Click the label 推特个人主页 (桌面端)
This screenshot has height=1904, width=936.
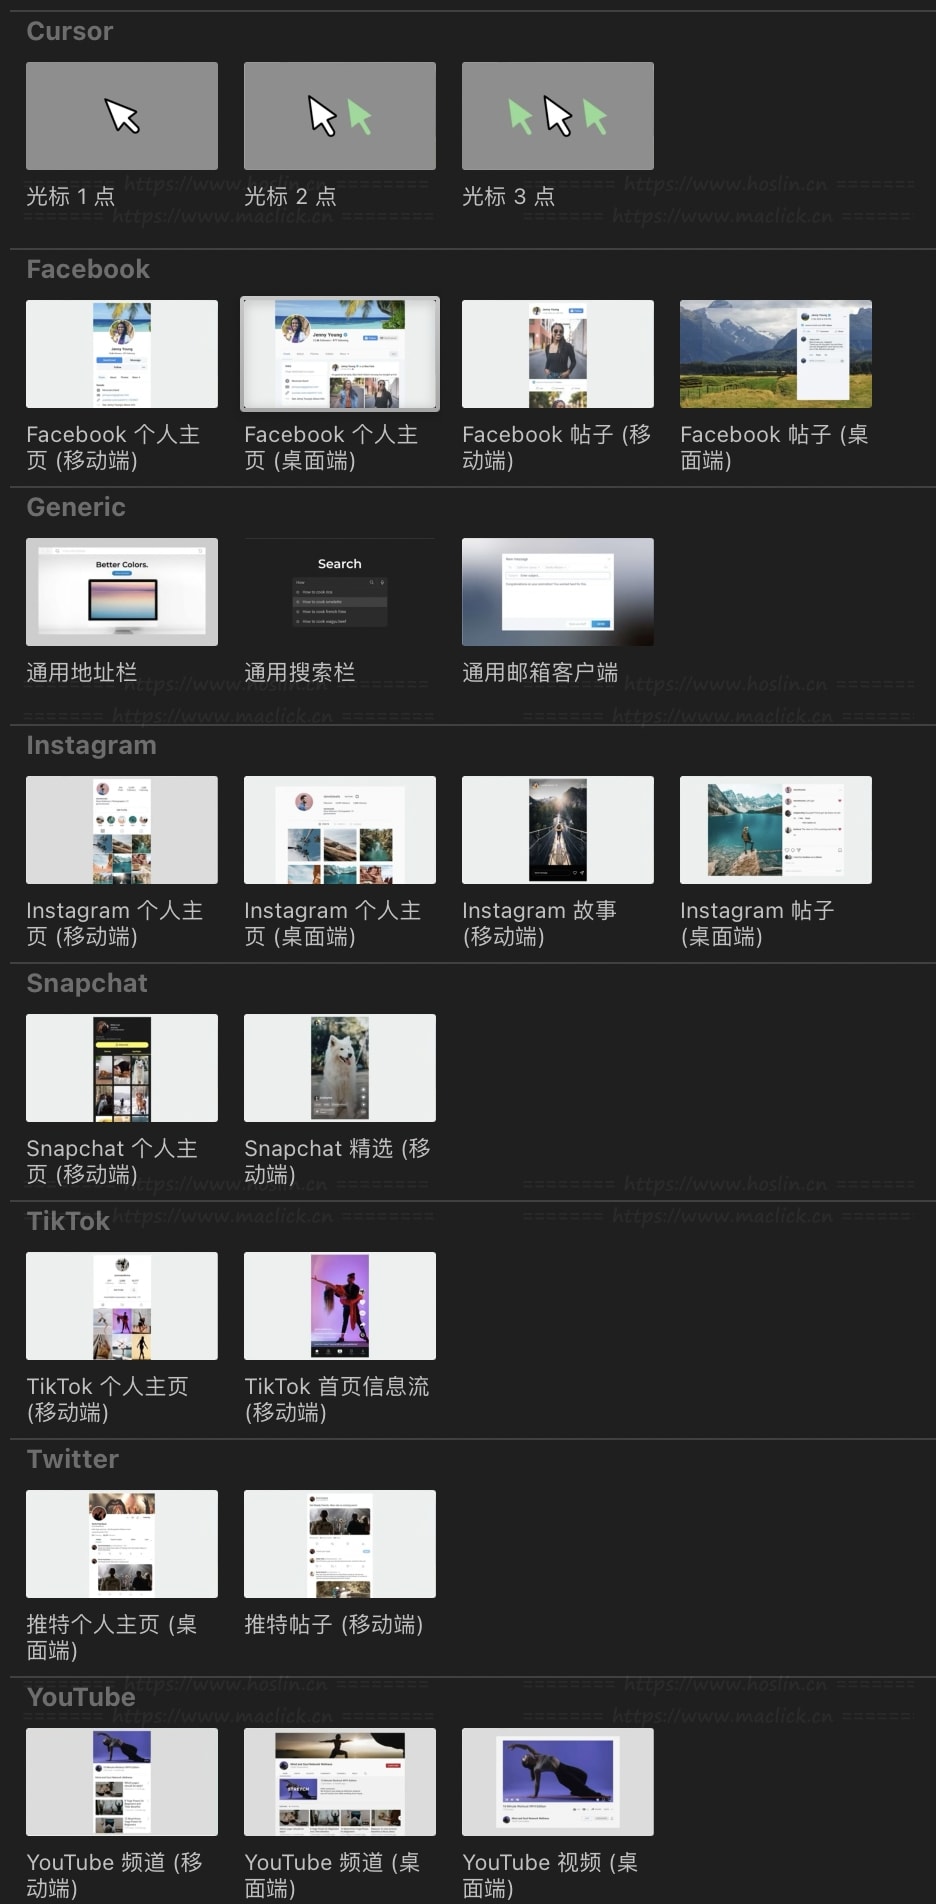tap(111, 1637)
